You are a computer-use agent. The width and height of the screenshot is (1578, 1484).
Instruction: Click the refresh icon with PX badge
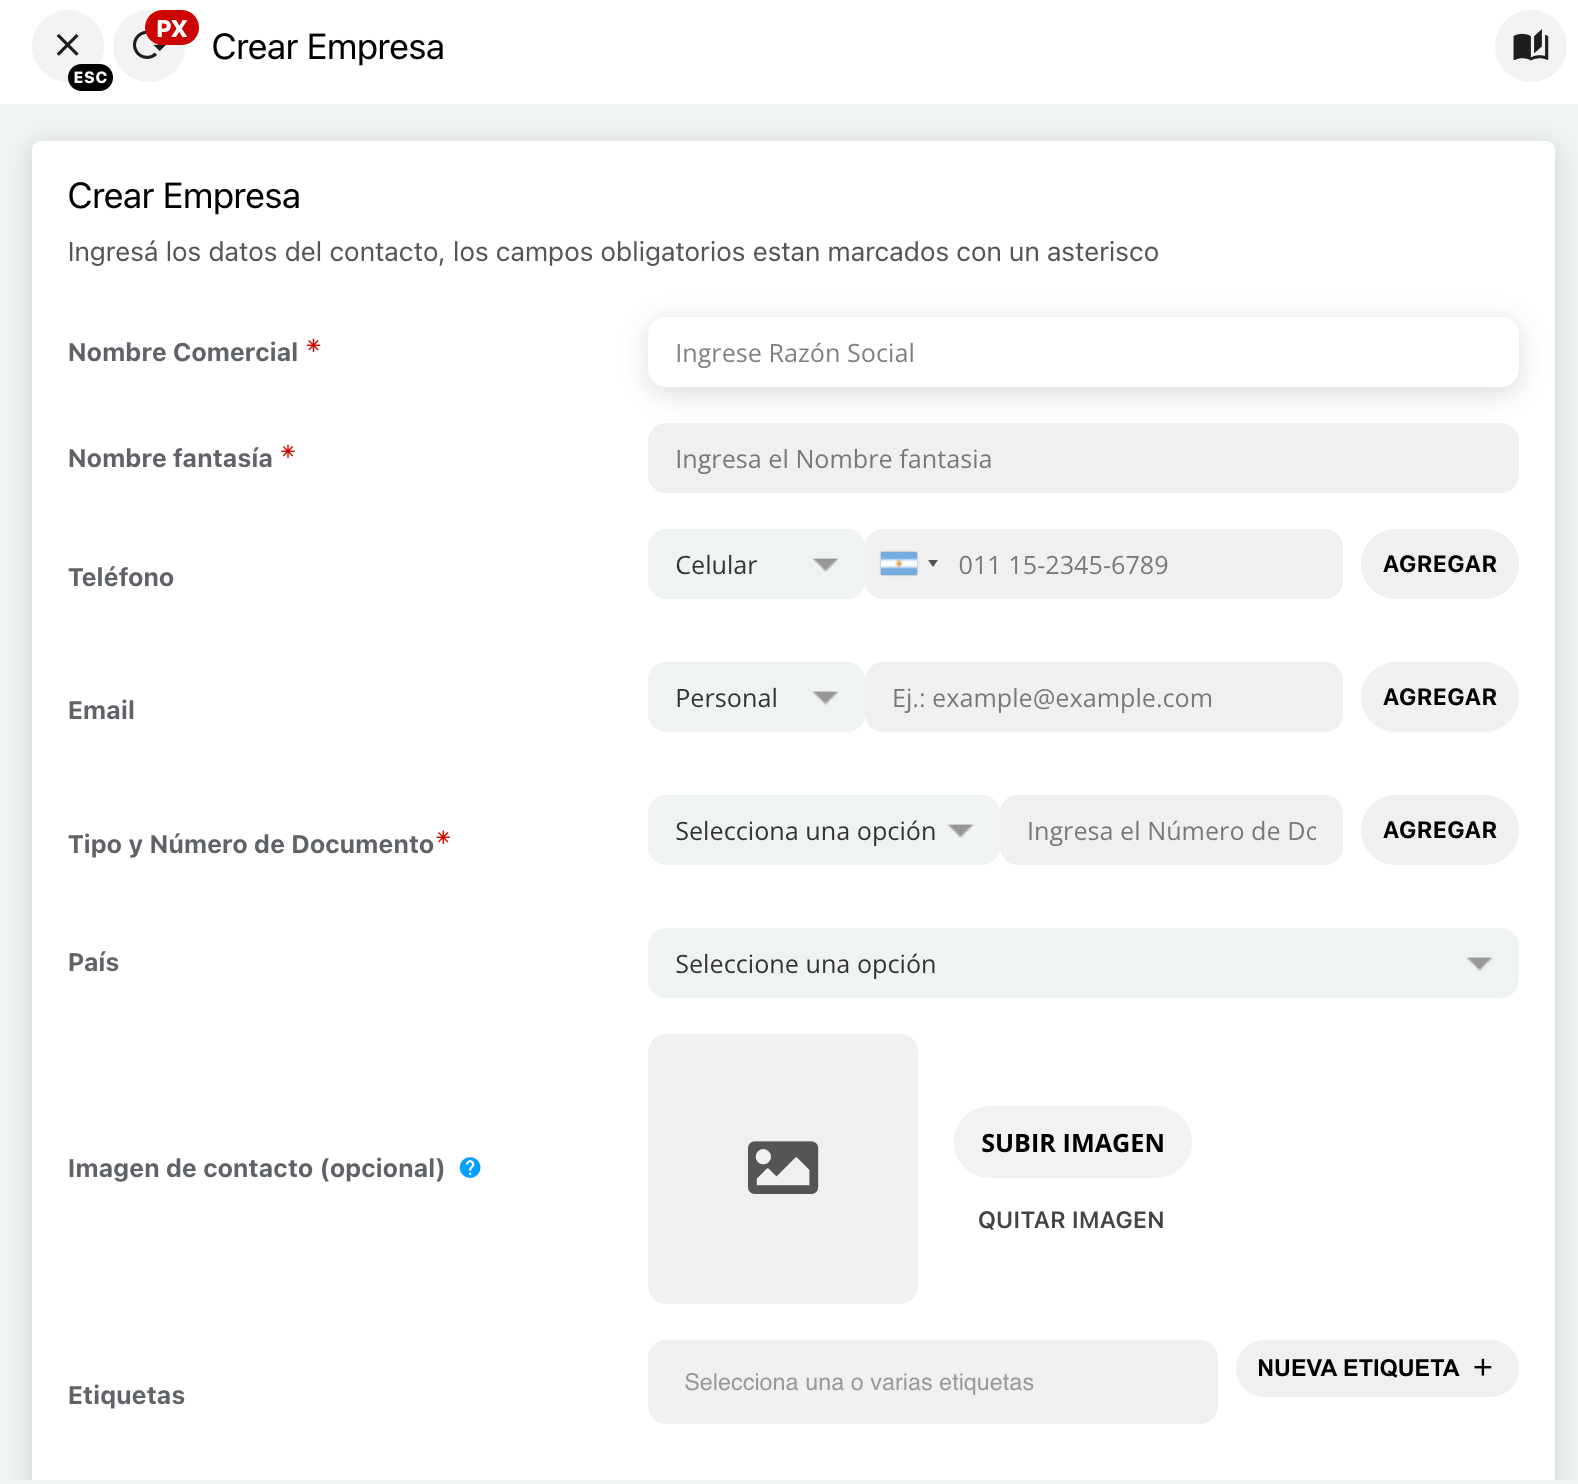(x=148, y=47)
